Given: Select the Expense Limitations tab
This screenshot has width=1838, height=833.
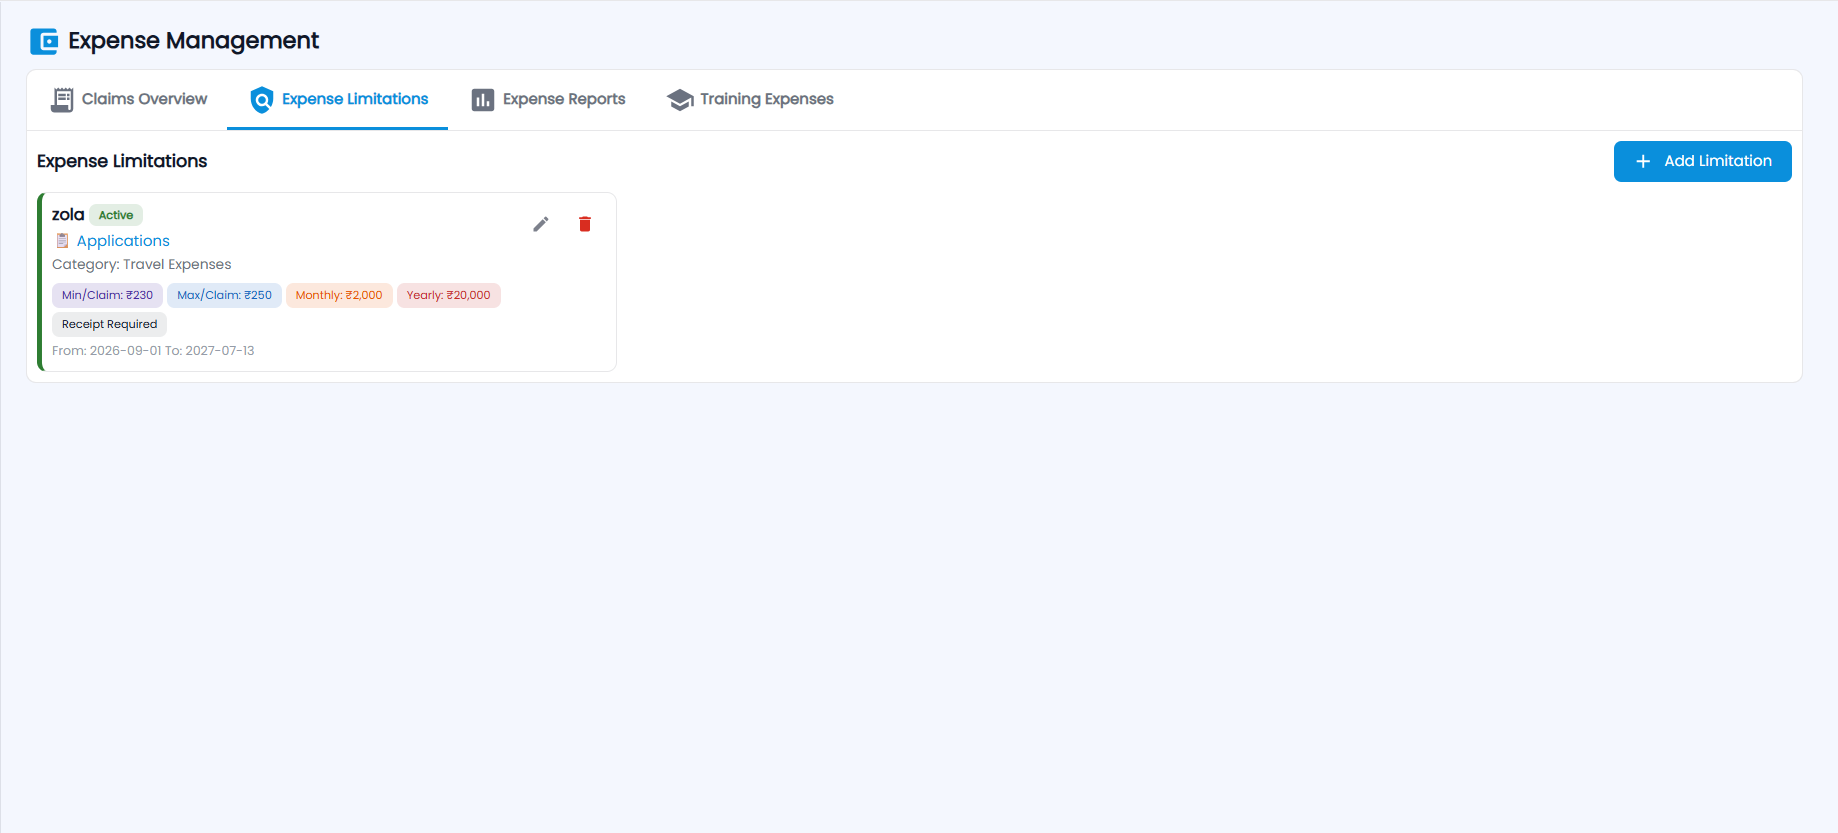Looking at the screenshot, I should pos(338,100).
